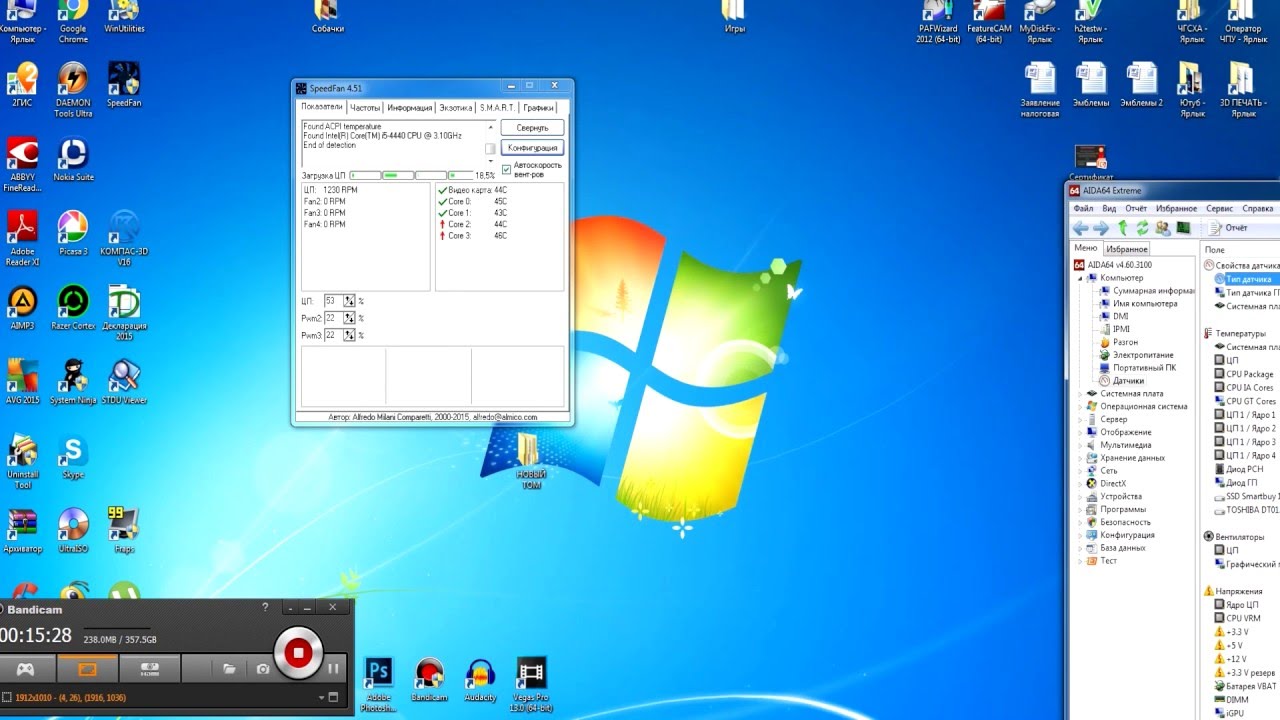Open Vegas Pro 13.0 desktop icon
This screenshot has width=1280, height=720.
pos(531,685)
